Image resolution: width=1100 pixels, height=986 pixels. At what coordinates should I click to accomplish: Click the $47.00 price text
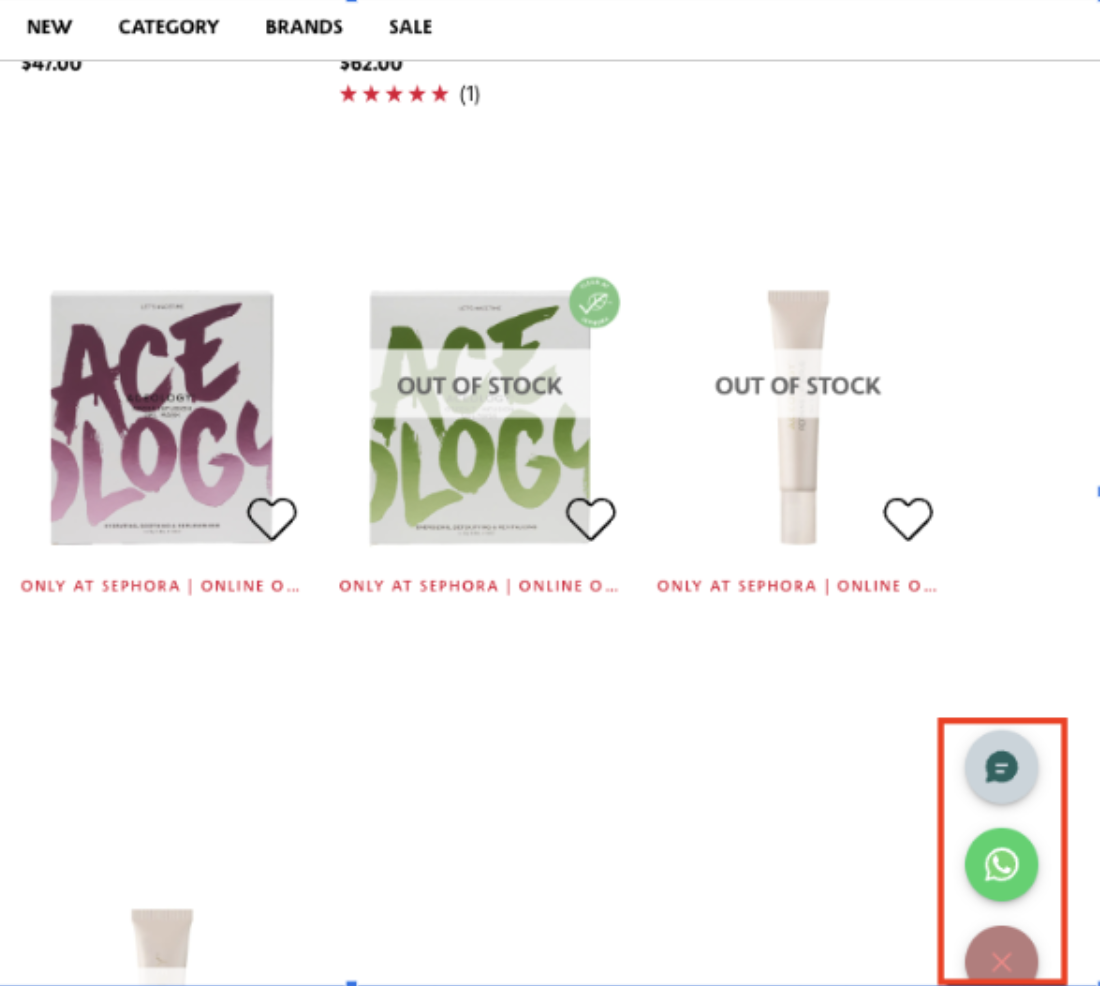(x=51, y=65)
